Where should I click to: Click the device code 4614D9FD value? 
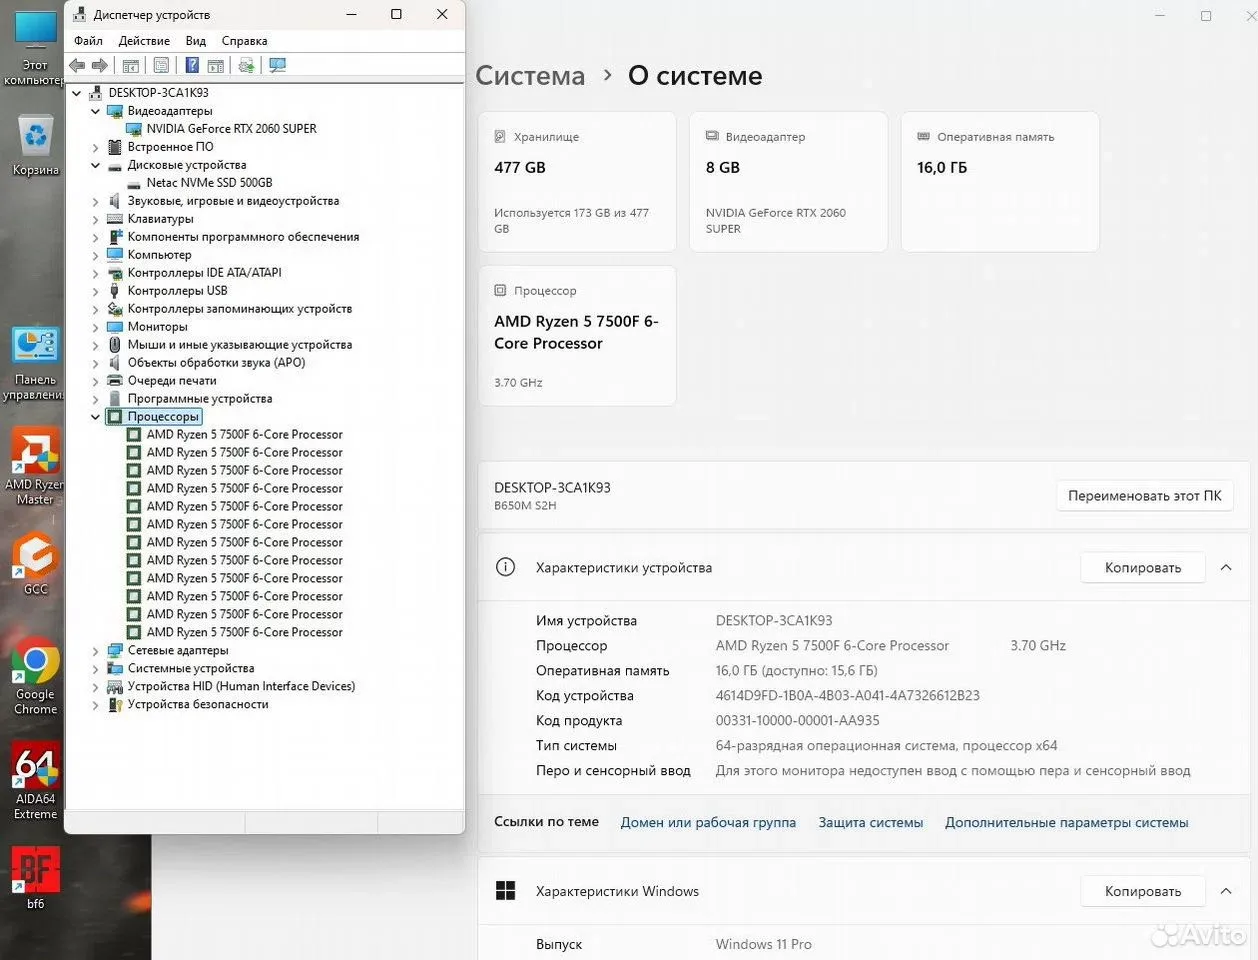[x=848, y=695]
